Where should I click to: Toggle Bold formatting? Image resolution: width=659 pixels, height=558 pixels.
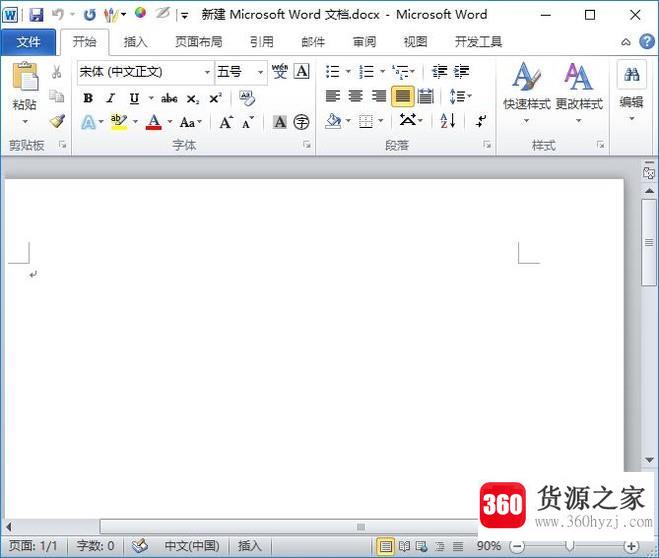(x=88, y=98)
